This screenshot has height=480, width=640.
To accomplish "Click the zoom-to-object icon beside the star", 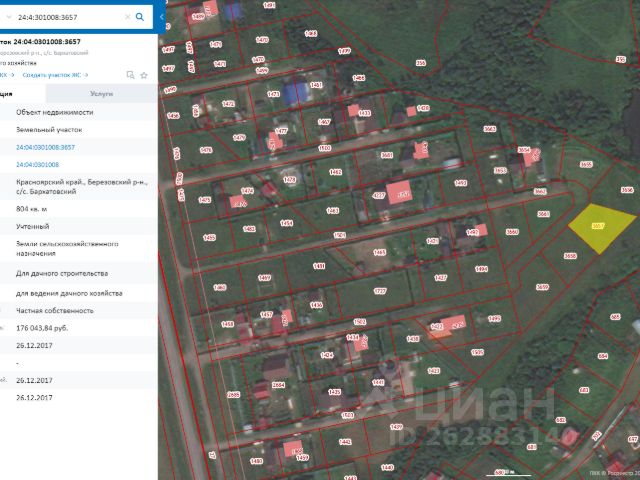I will [130, 75].
